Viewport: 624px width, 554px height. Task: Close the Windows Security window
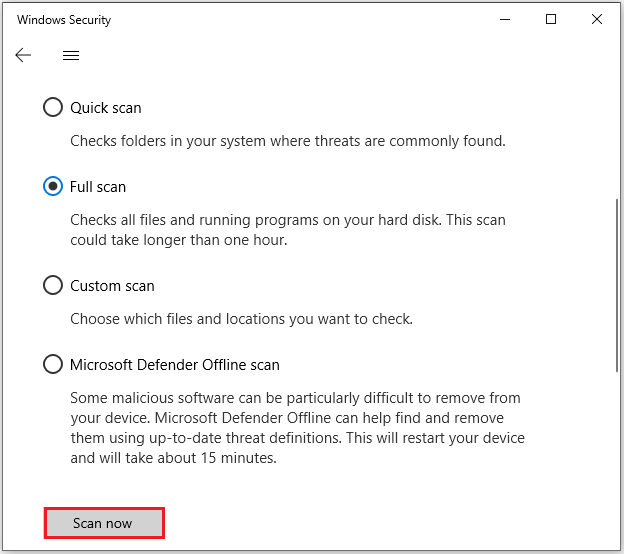597,19
